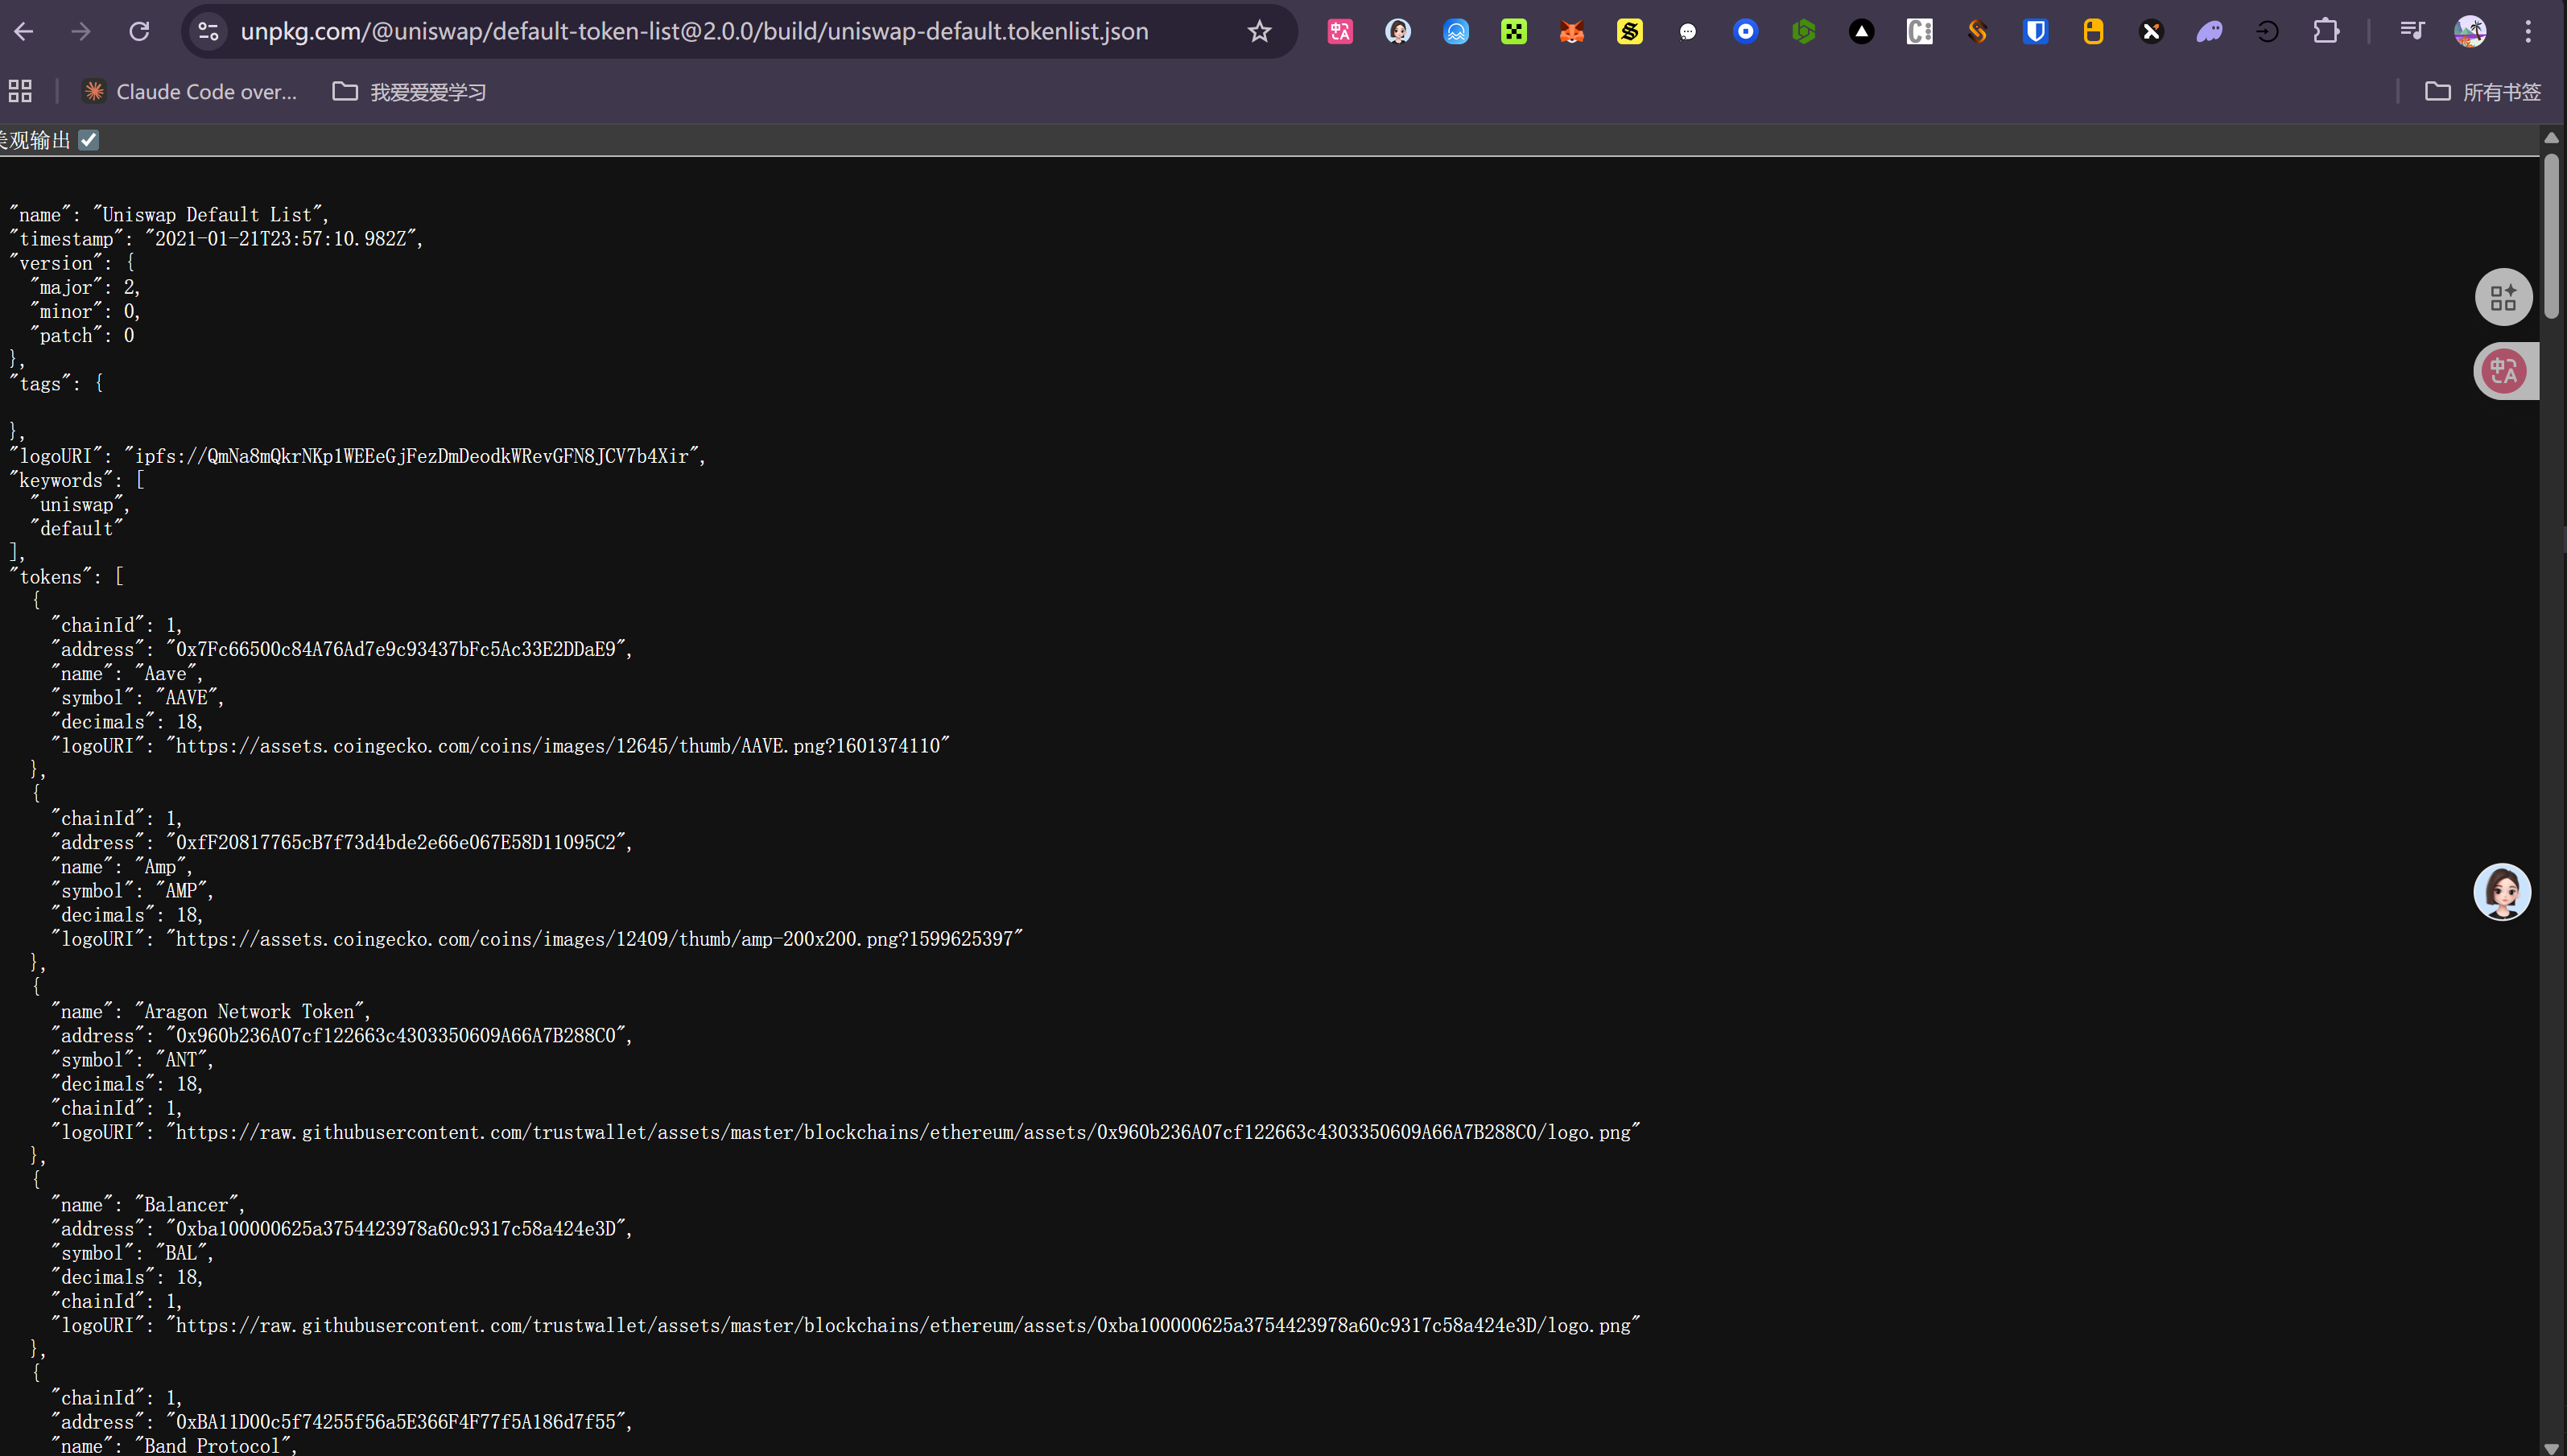This screenshot has height=1456, width=2567.
Task: Click the vertical scrollbar thumb
Action: [2551, 235]
